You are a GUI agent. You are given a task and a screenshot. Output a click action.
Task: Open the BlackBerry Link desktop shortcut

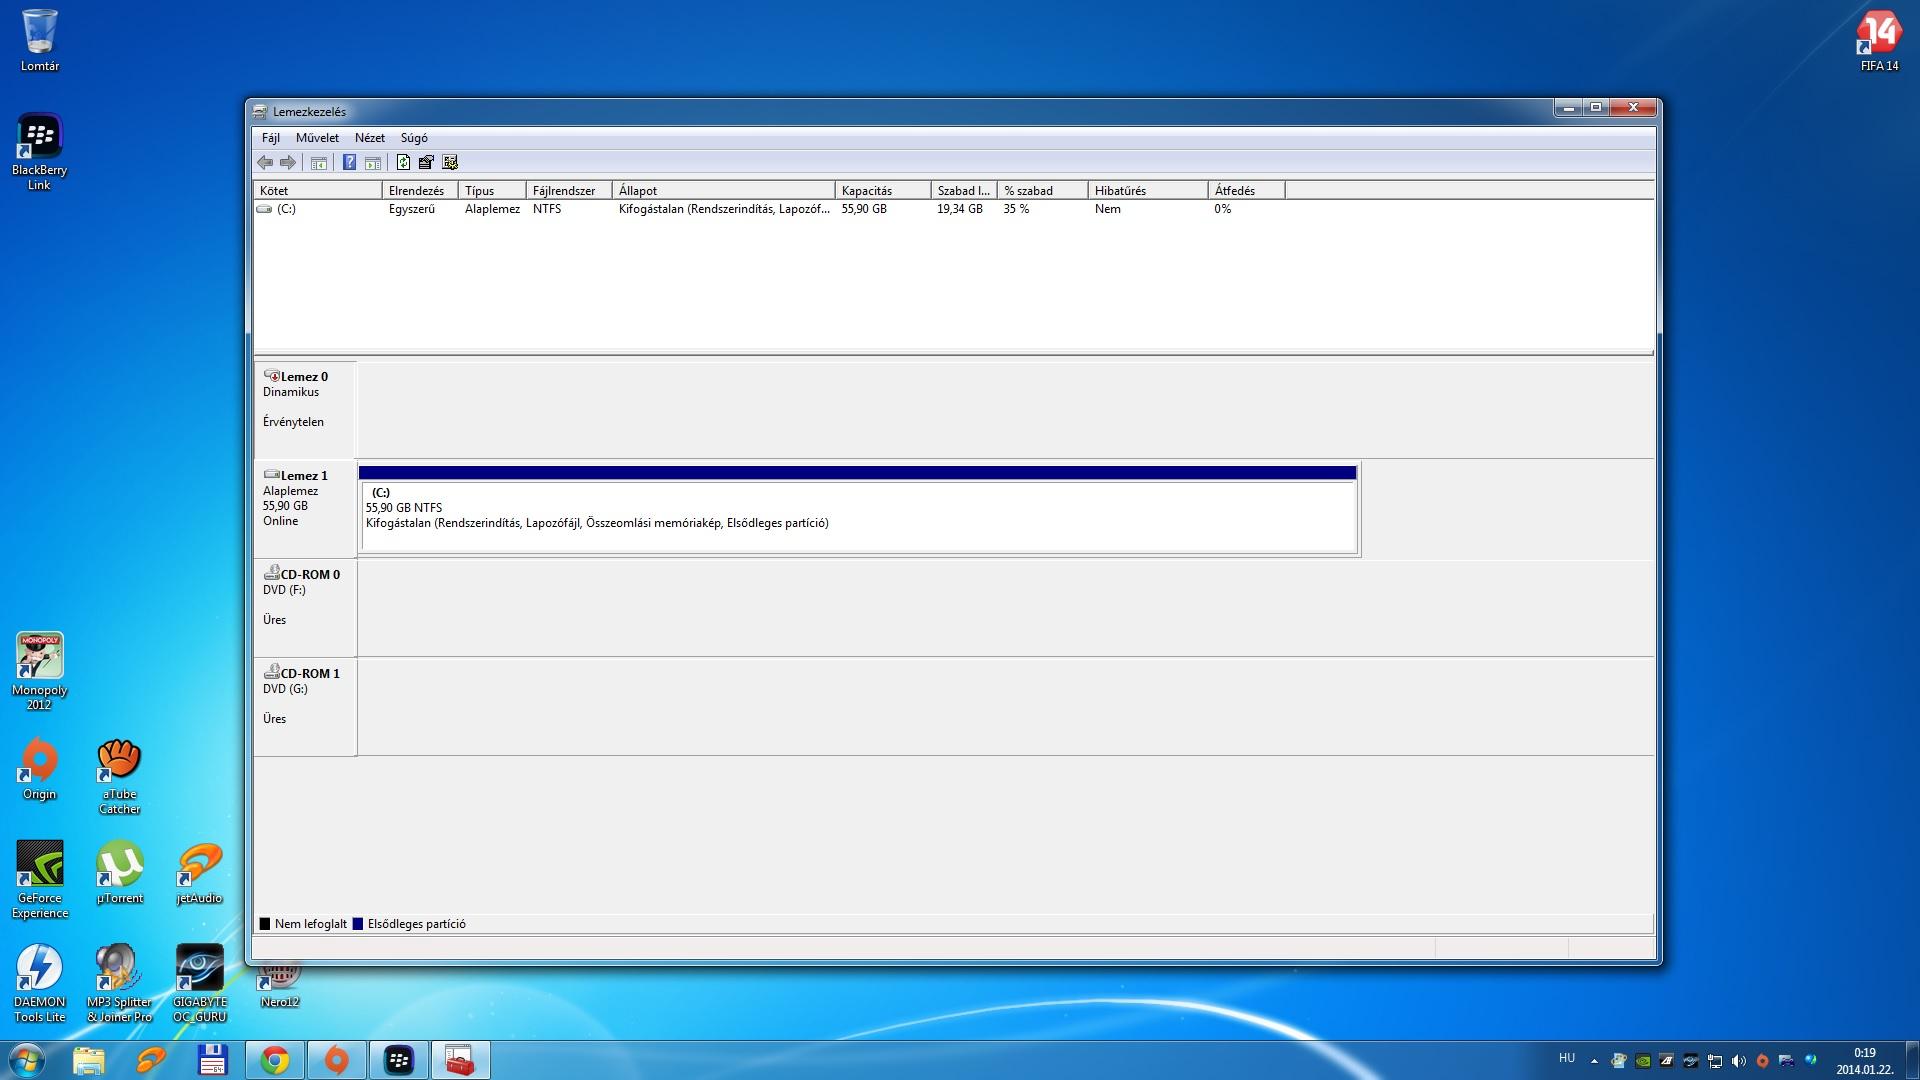point(40,152)
